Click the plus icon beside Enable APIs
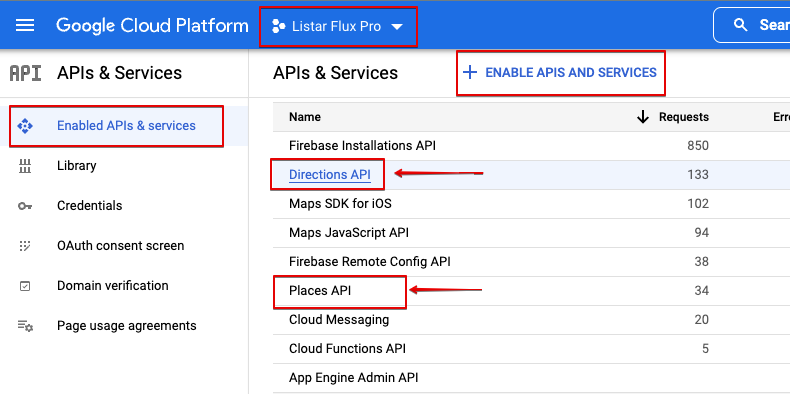This screenshot has width=790, height=394. [470, 73]
